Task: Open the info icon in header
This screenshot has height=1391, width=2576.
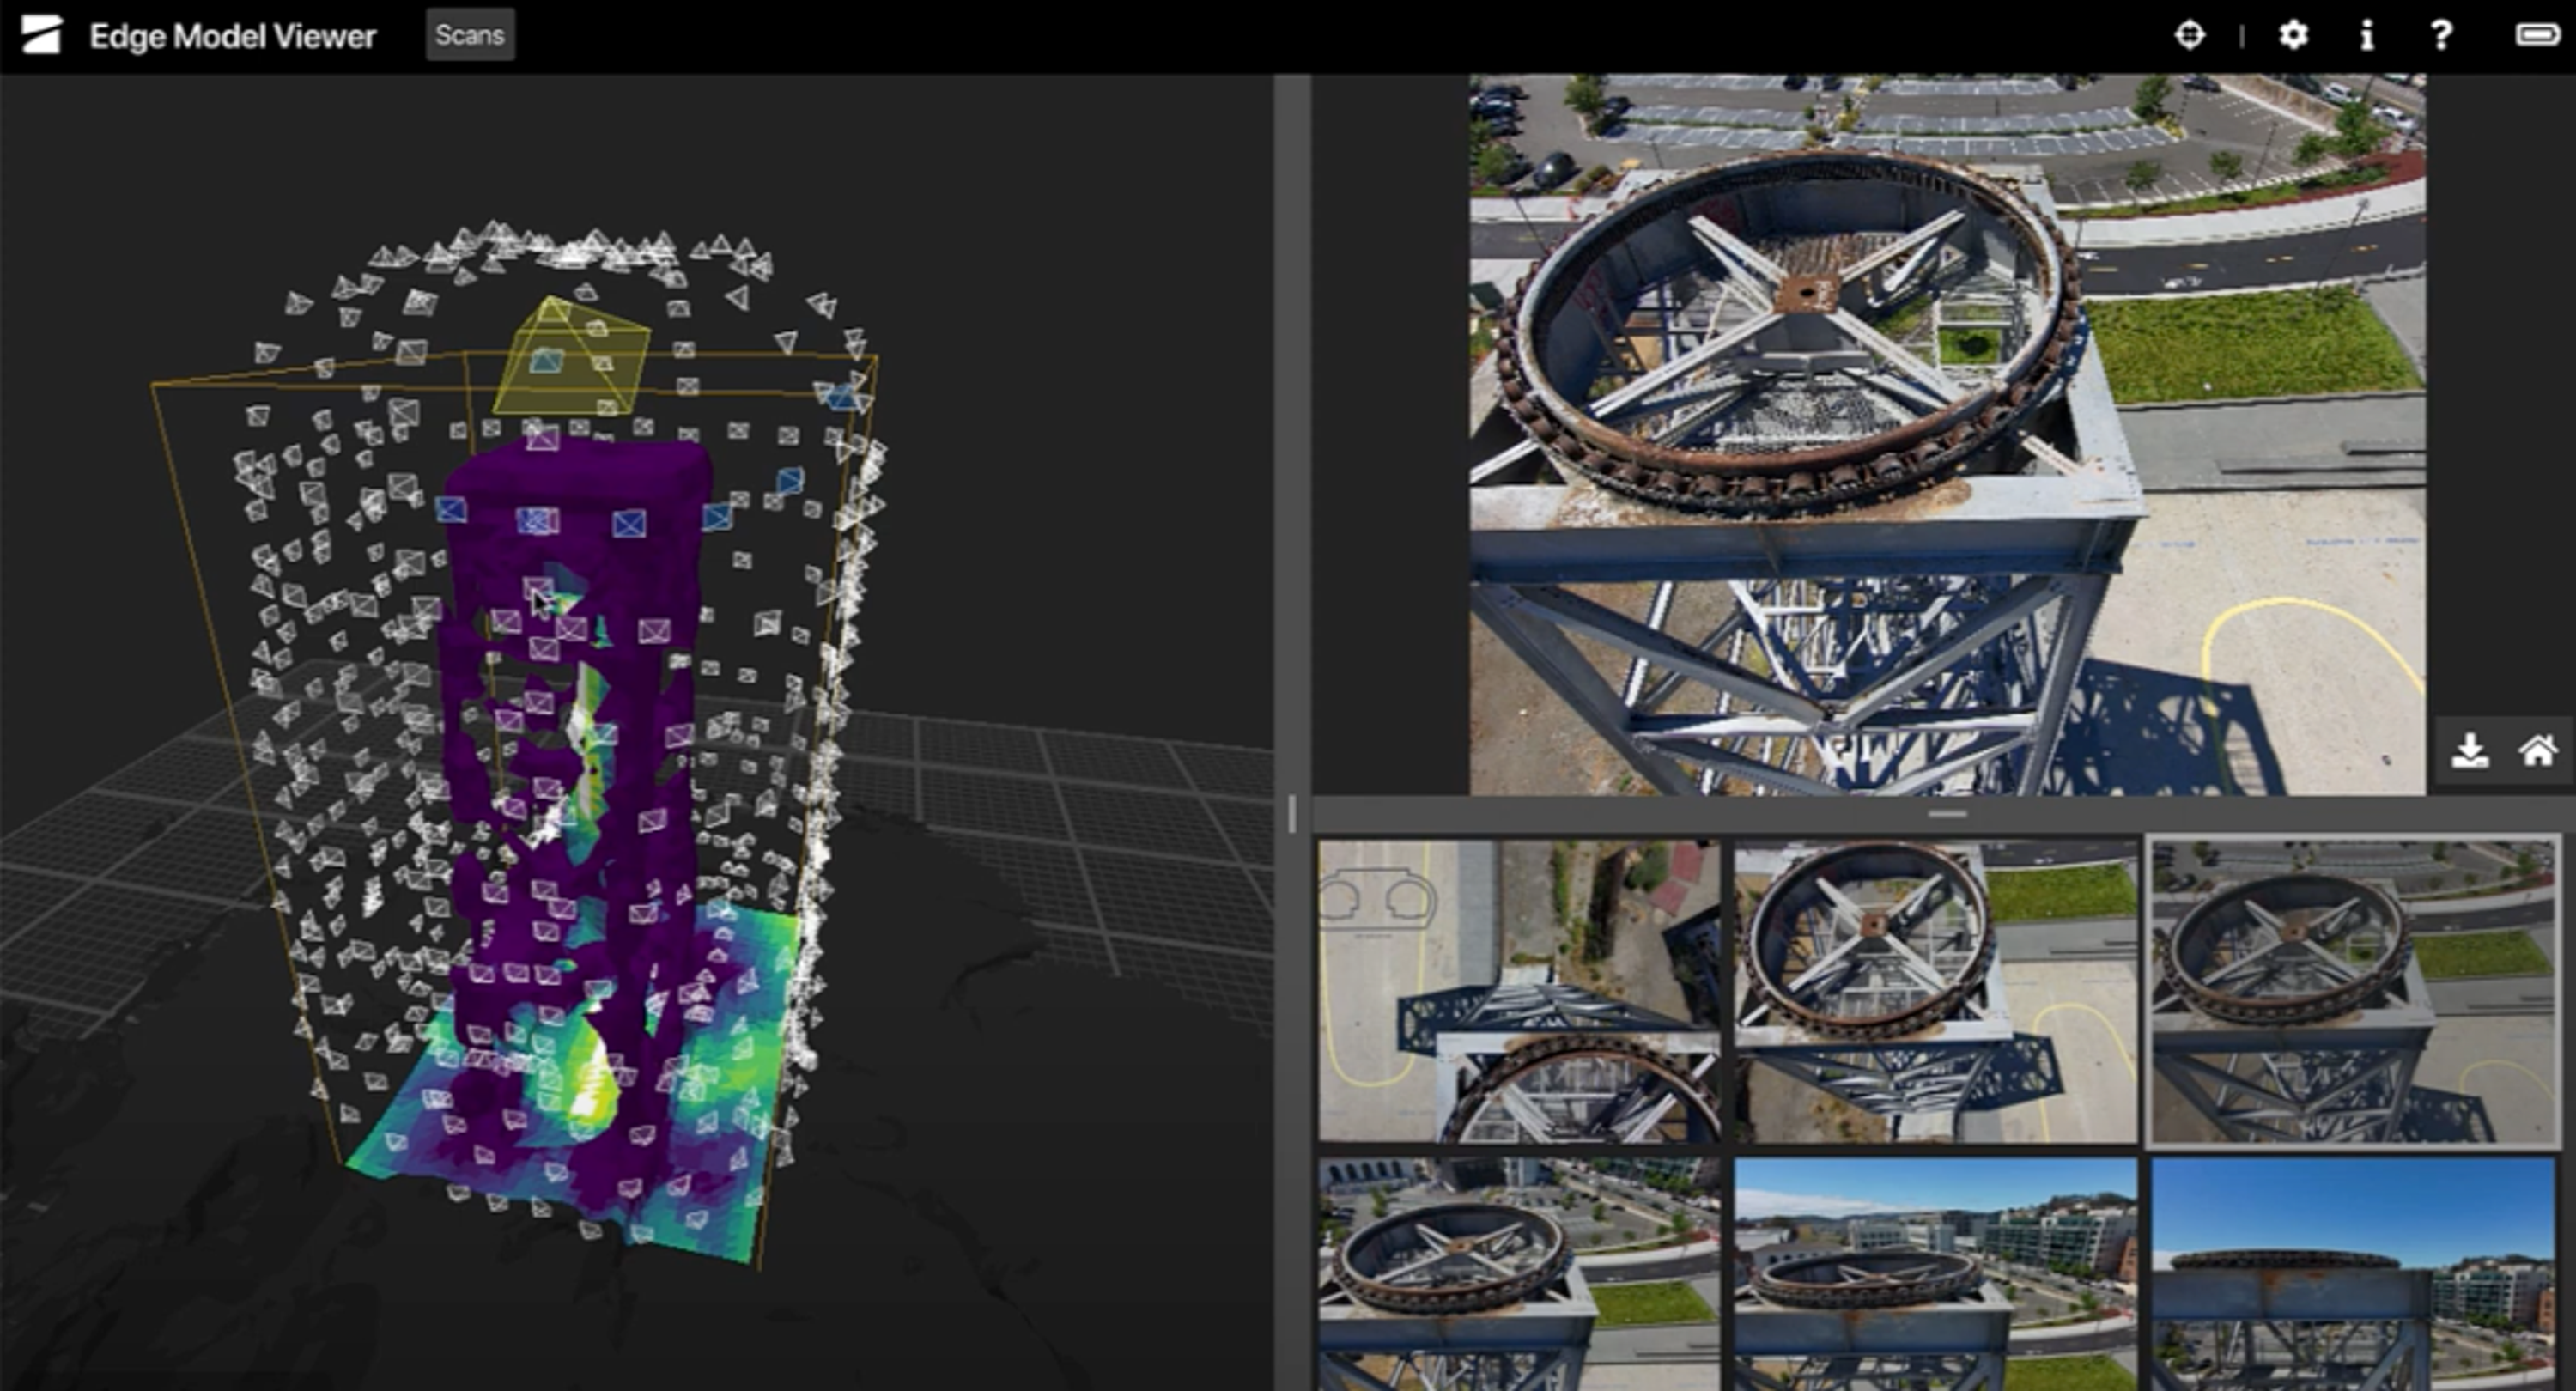Action: coord(2366,35)
